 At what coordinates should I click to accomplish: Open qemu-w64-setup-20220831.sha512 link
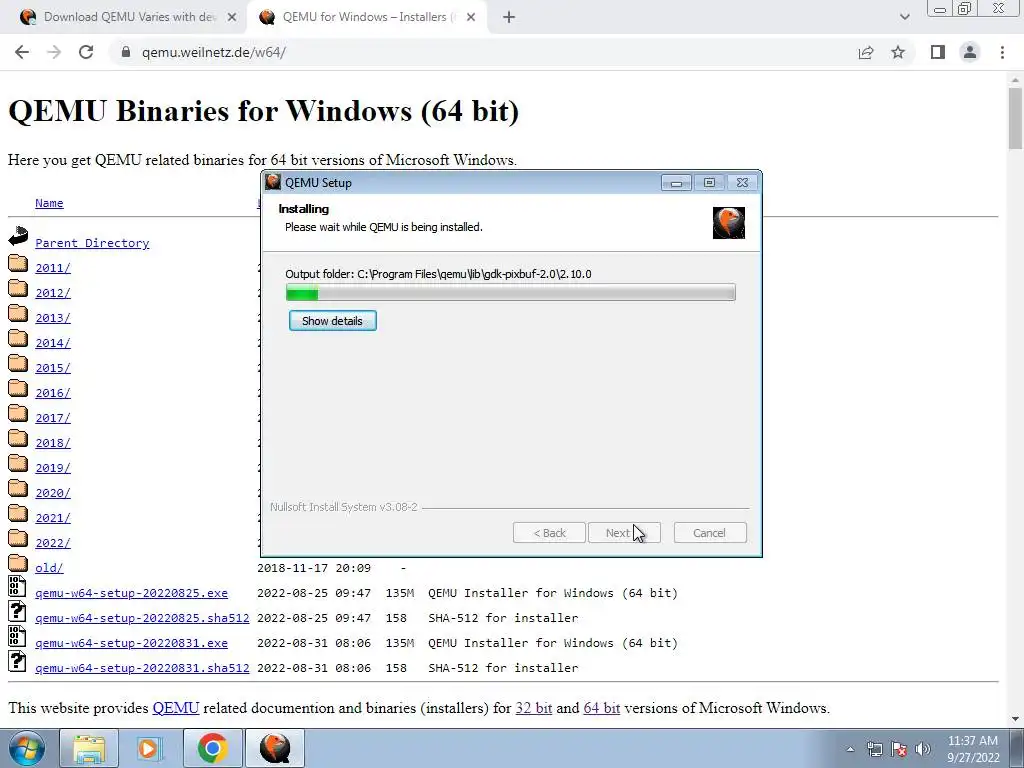point(142,668)
